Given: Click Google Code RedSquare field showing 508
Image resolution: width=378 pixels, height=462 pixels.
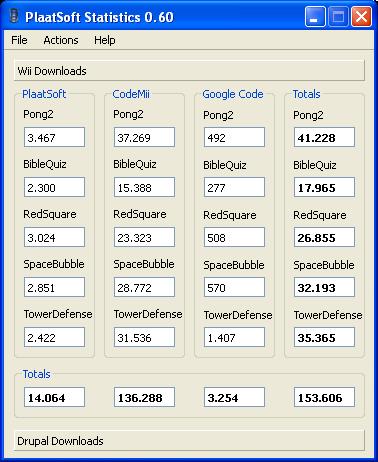Looking at the screenshot, I should tap(234, 237).
